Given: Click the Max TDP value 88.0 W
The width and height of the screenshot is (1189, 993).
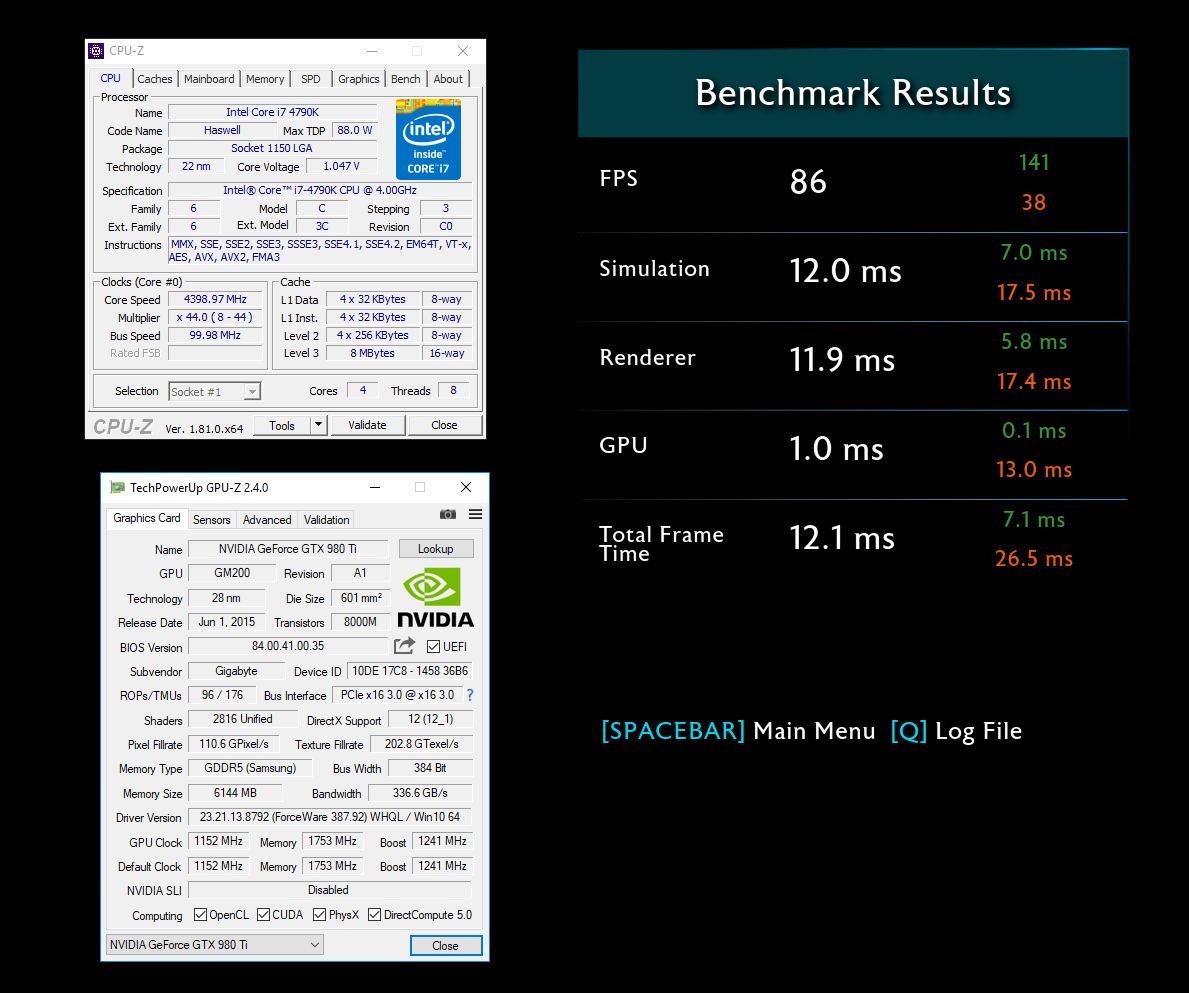Looking at the screenshot, I should coord(355,130).
